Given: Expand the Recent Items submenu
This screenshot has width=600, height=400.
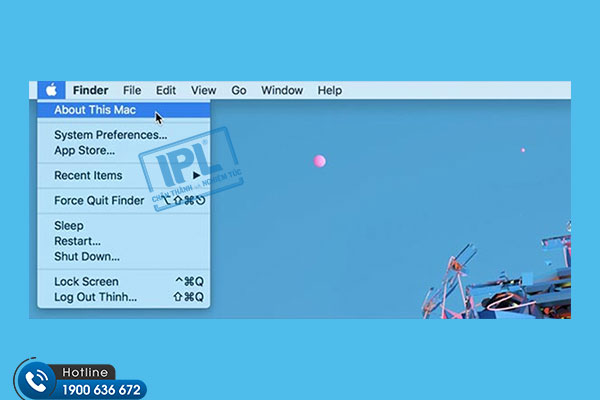Looking at the screenshot, I should [x=124, y=175].
